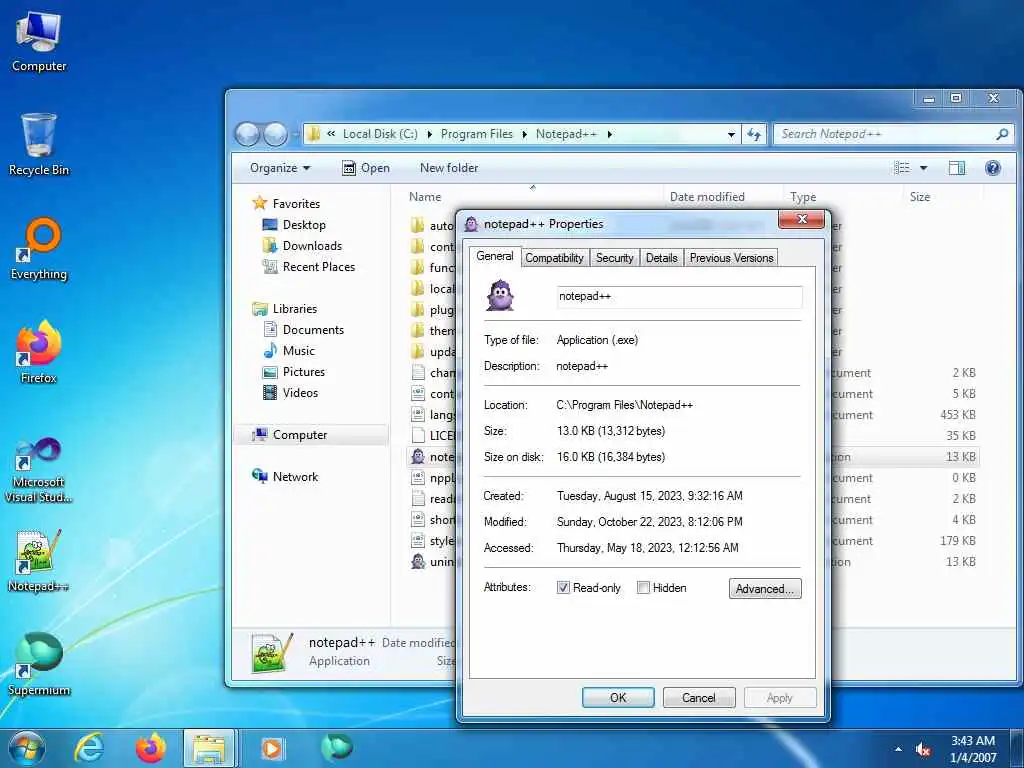Select the Microsoft Visual Studio desktop shortcut

coord(39,470)
